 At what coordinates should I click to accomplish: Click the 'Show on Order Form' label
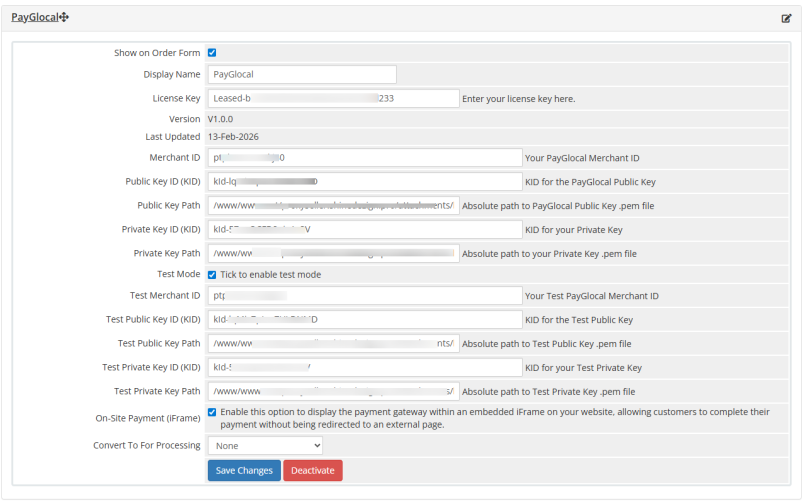(157, 53)
